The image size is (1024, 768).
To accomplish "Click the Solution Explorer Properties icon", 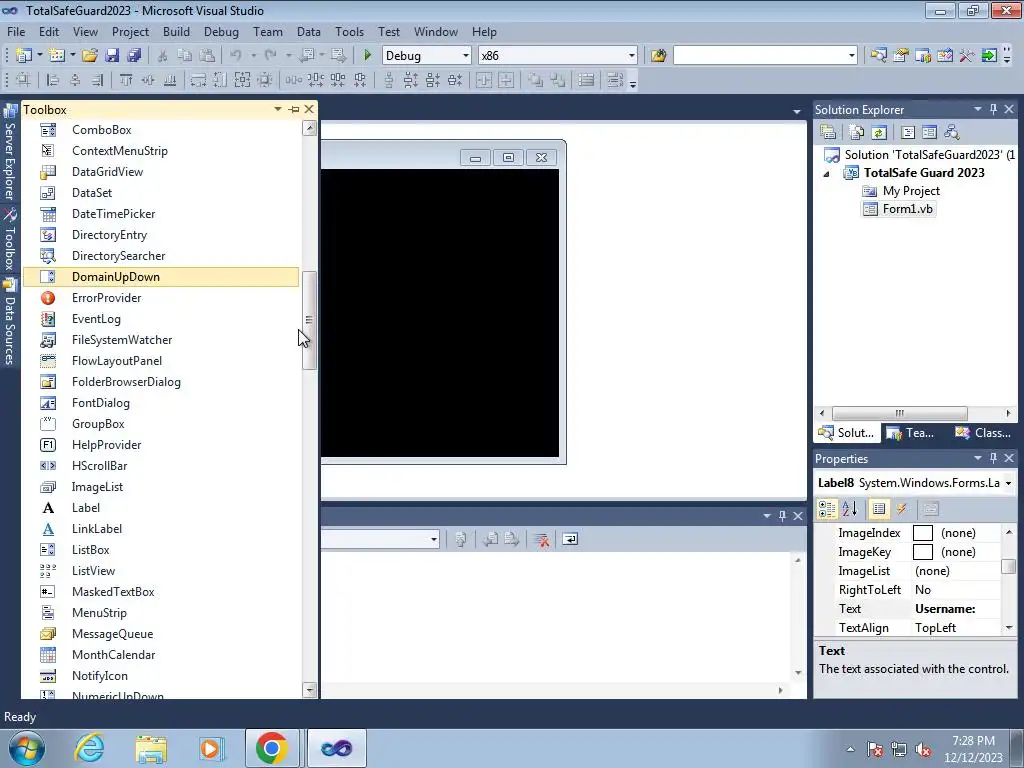I will pos(828,133).
